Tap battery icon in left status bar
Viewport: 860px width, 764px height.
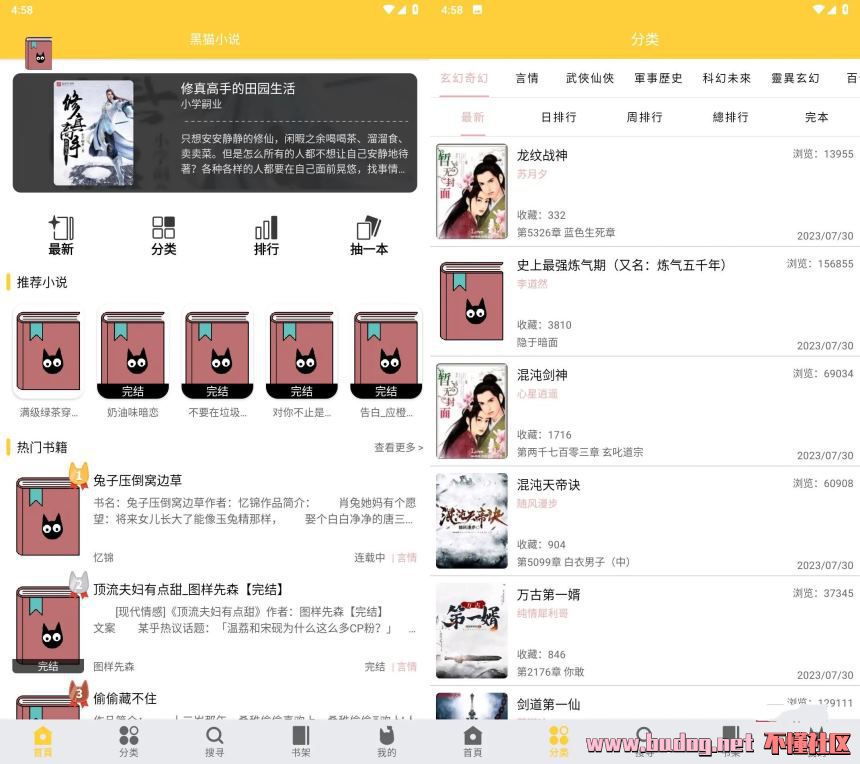pos(415,9)
